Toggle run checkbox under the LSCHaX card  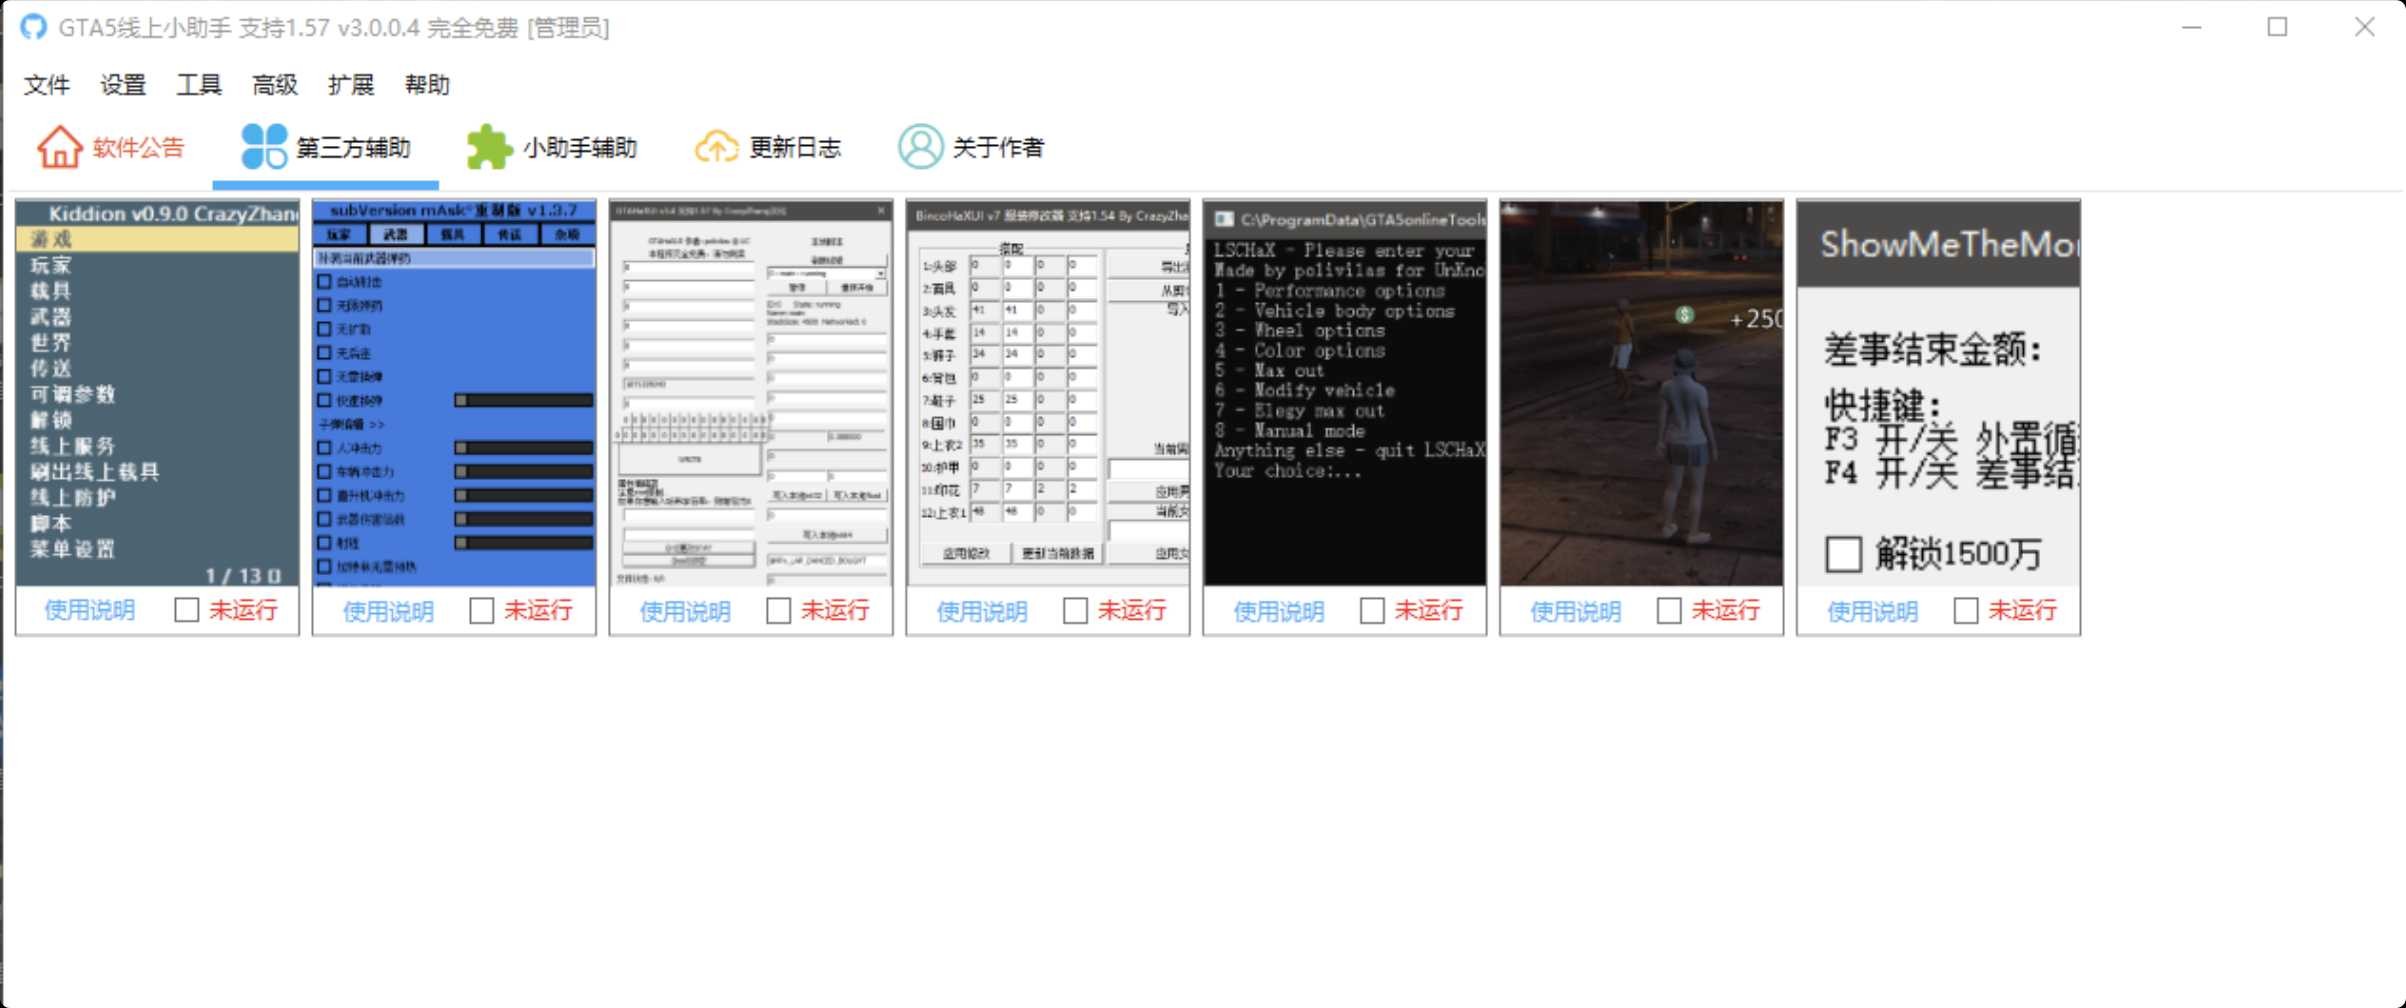tap(1373, 610)
